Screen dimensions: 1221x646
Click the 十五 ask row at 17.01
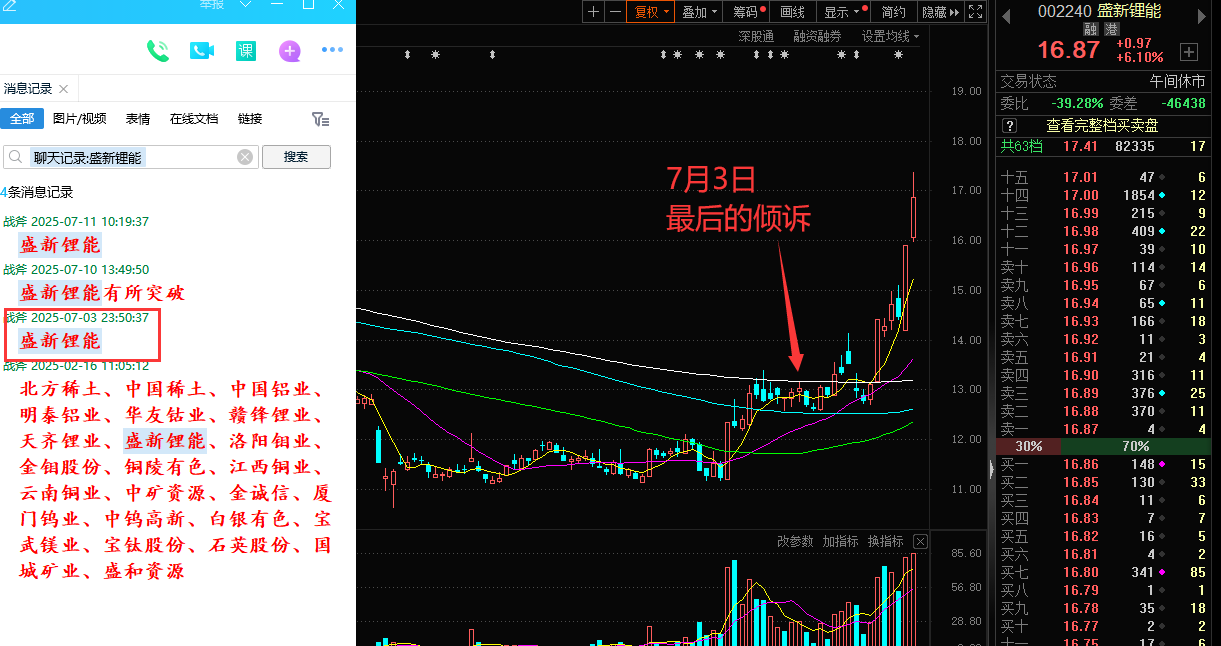(x=1104, y=177)
